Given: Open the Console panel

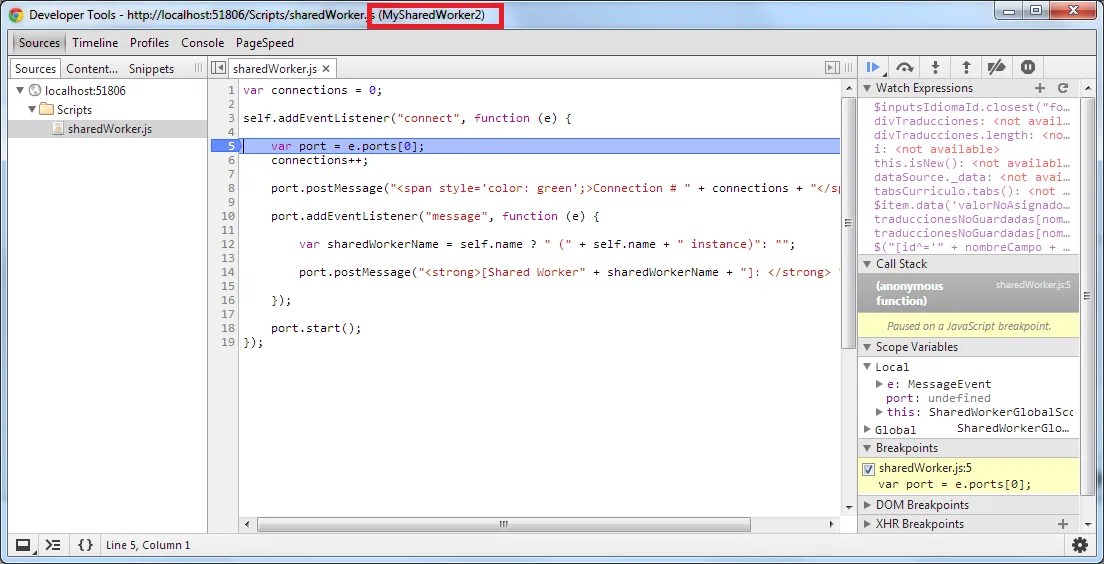Looking at the screenshot, I should (x=202, y=43).
